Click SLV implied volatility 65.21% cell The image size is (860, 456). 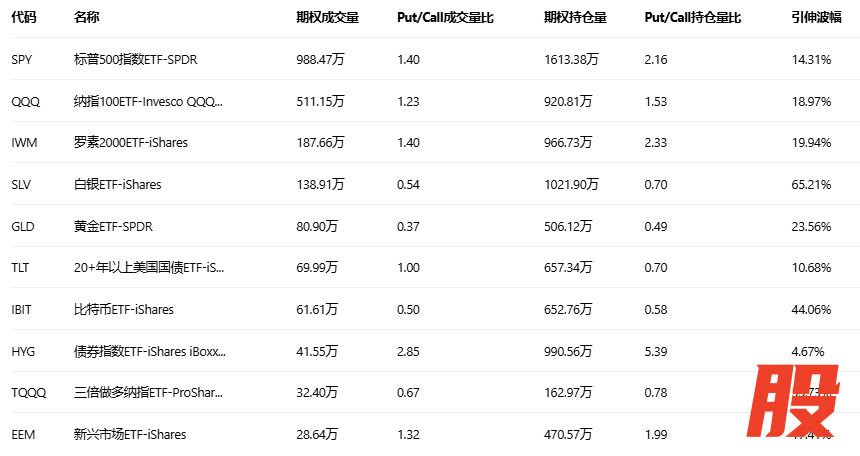tap(811, 185)
